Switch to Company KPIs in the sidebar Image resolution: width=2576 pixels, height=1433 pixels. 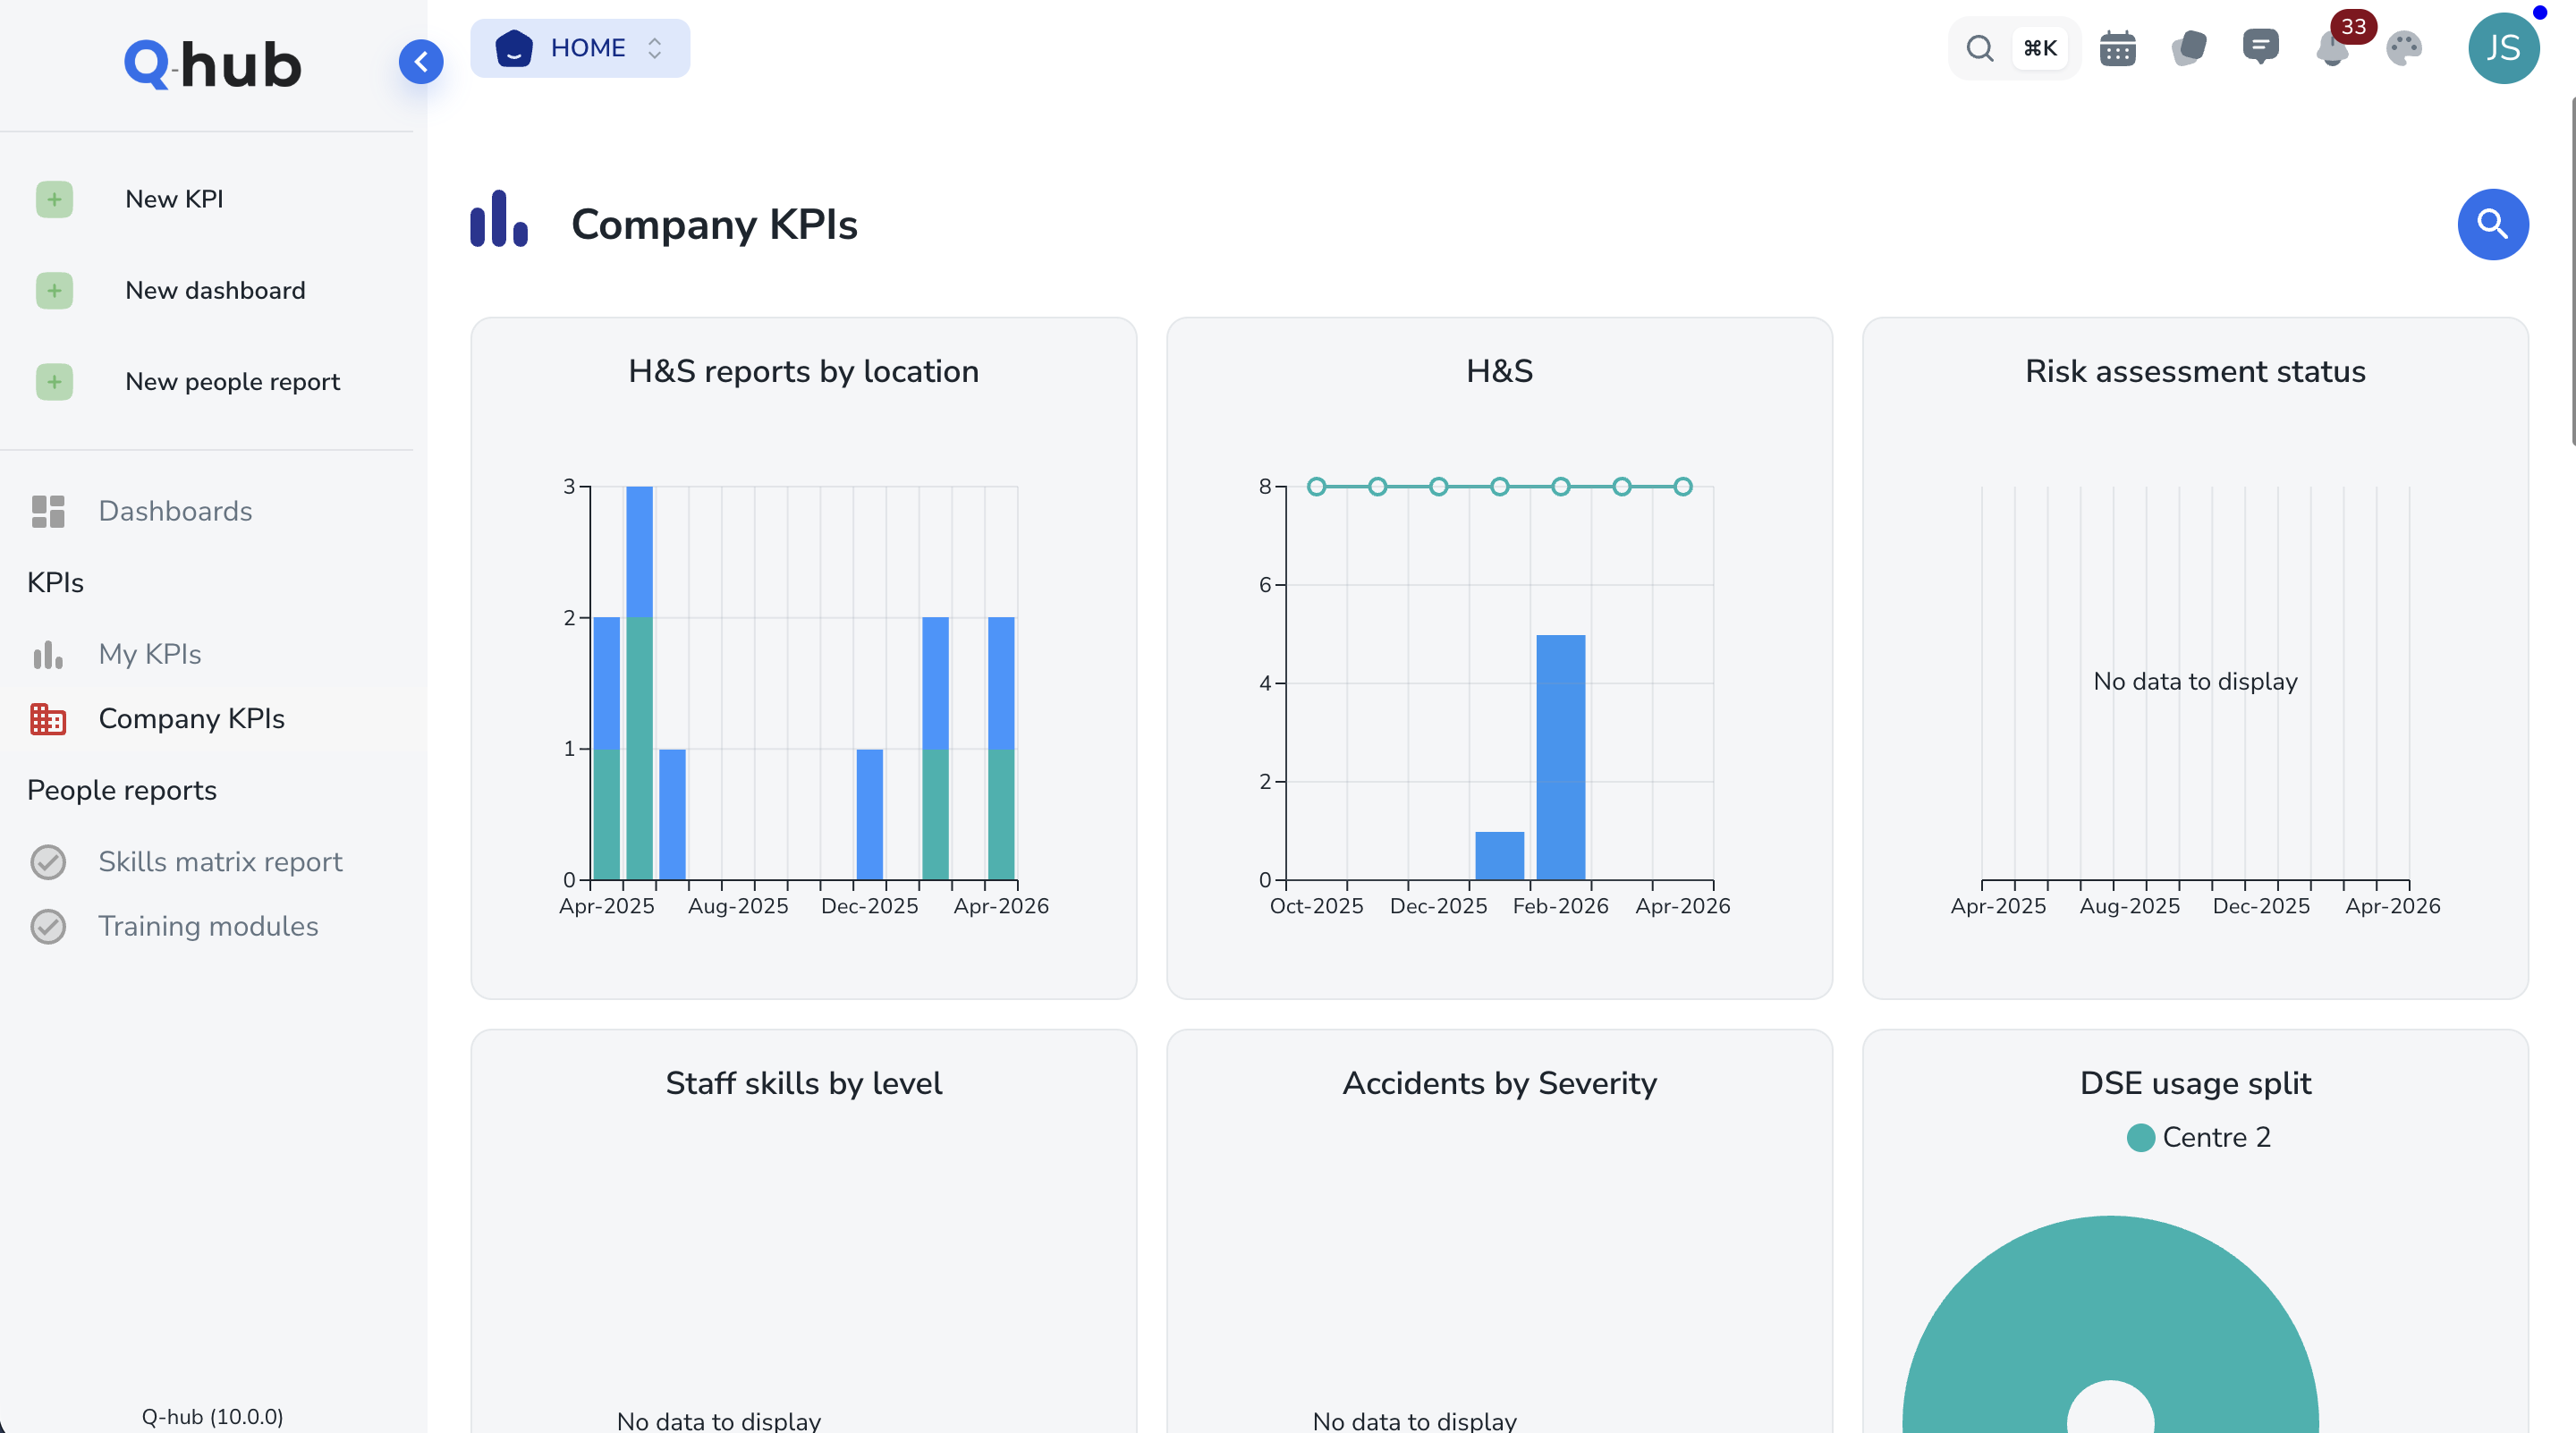click(x=192, y=719)
